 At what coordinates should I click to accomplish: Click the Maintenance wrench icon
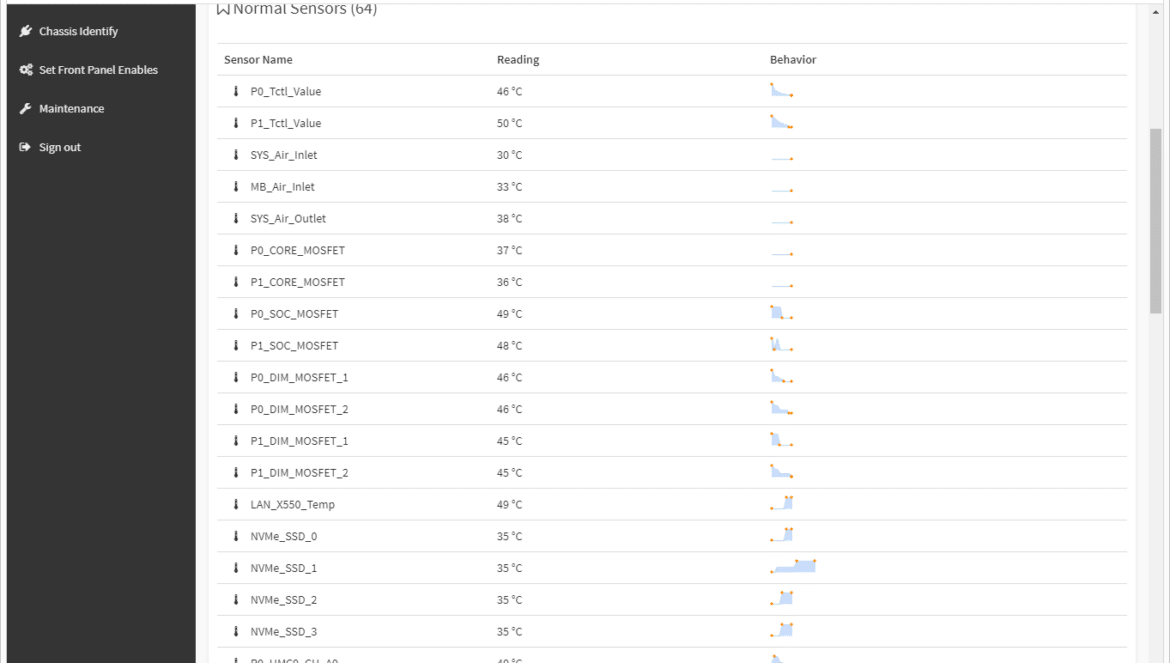point(25,108)
